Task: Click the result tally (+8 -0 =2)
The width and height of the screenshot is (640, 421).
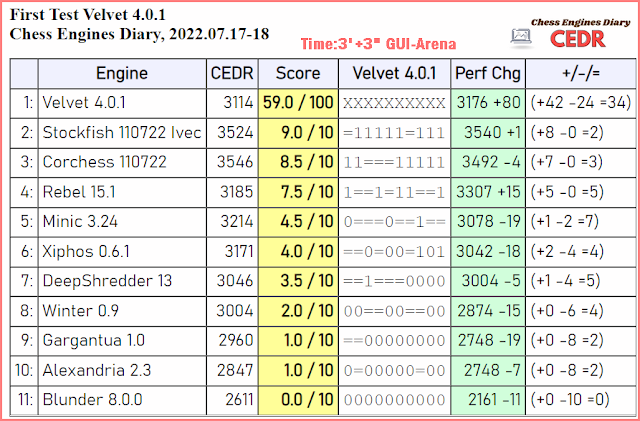Action: point(567,133)
